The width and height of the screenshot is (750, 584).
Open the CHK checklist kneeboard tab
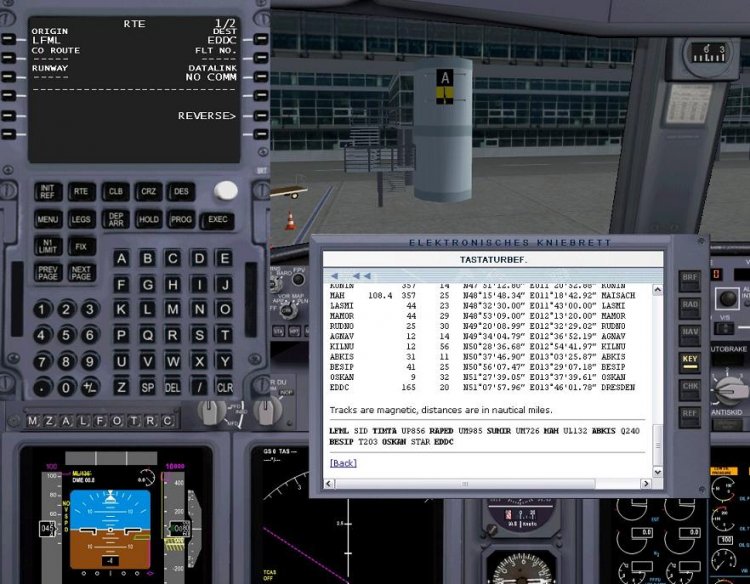pos(690,389)
